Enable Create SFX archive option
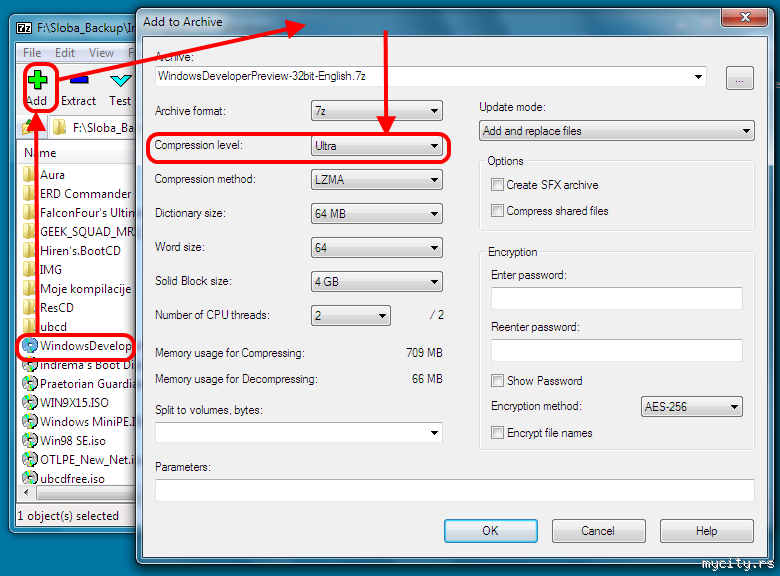 (x=497, y=185)
